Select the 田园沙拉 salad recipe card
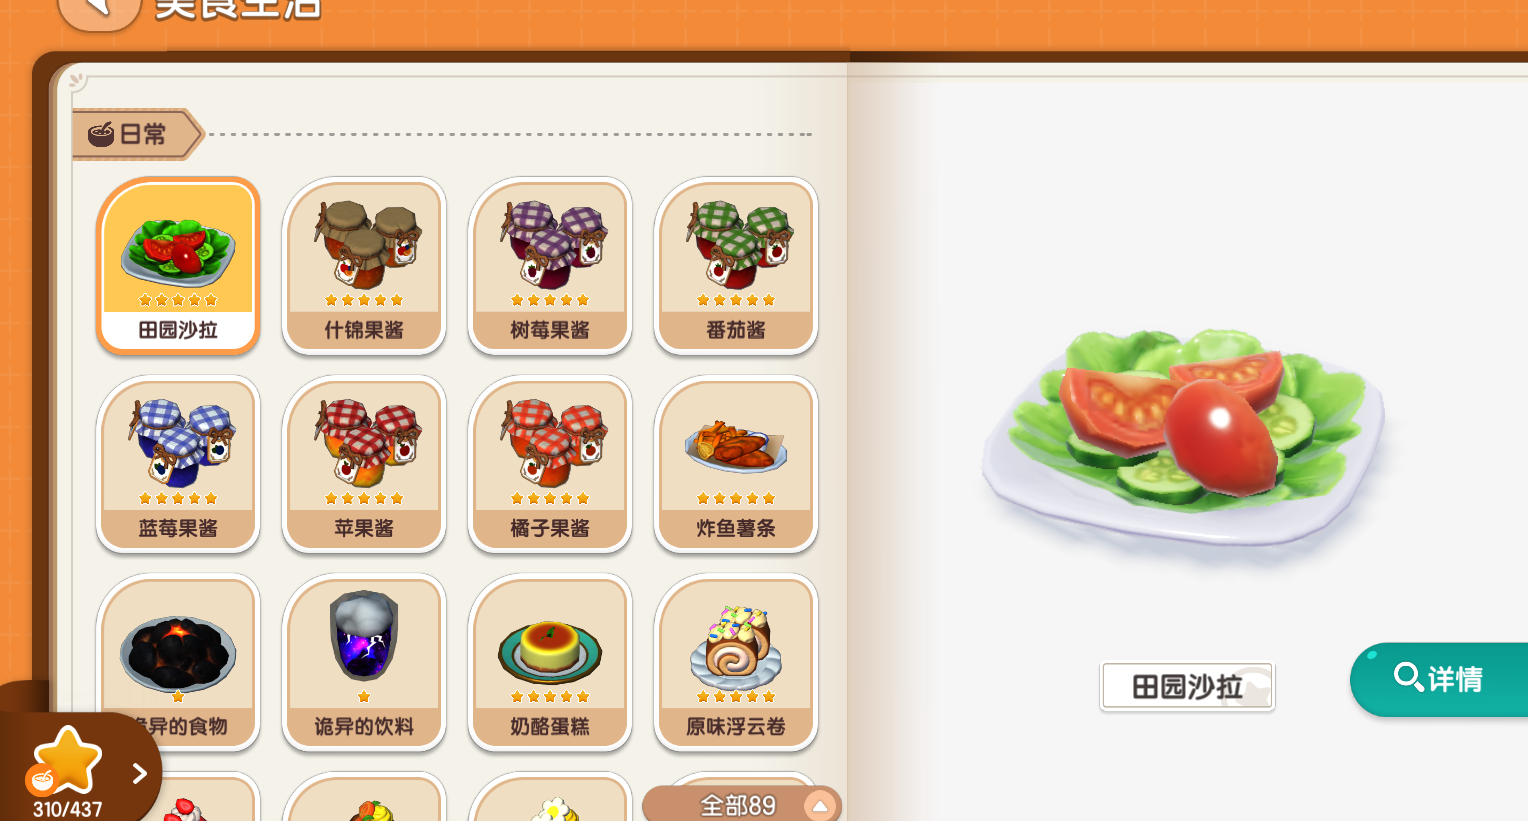Image resolution: width=1528 pixels, height=821 pixels. tap(178, 266)
